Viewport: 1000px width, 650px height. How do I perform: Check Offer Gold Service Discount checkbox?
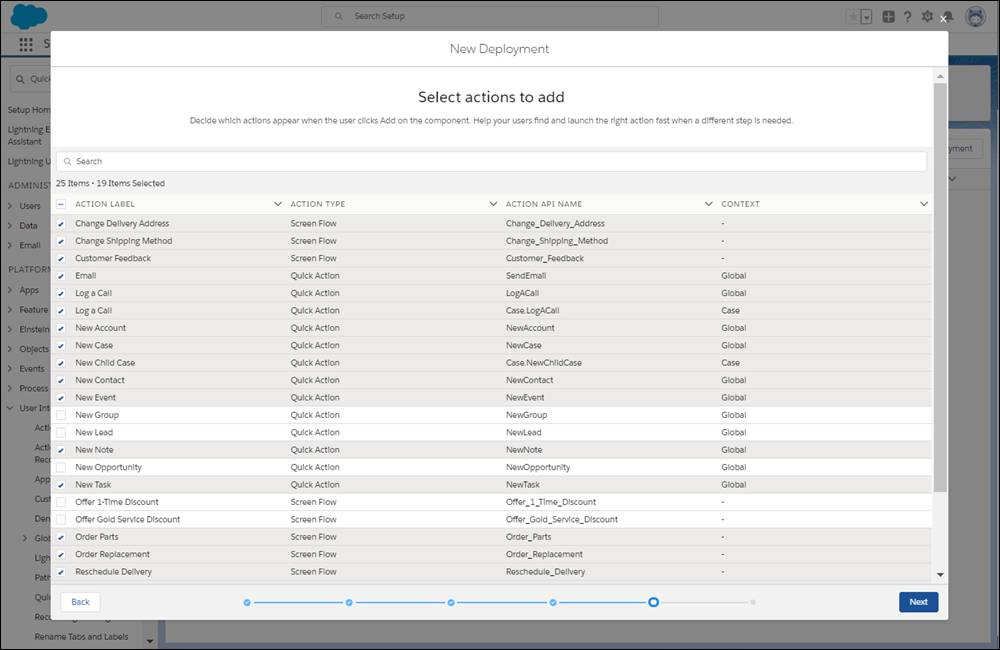coord(61,520)
